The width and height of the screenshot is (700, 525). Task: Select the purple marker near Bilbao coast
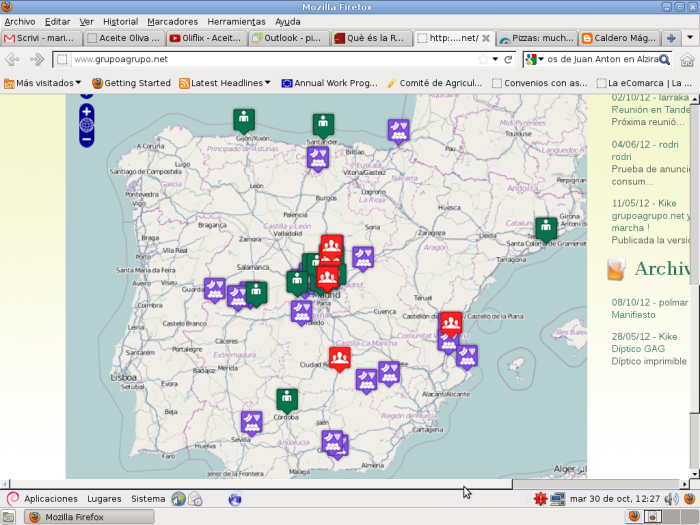[398, 131]
